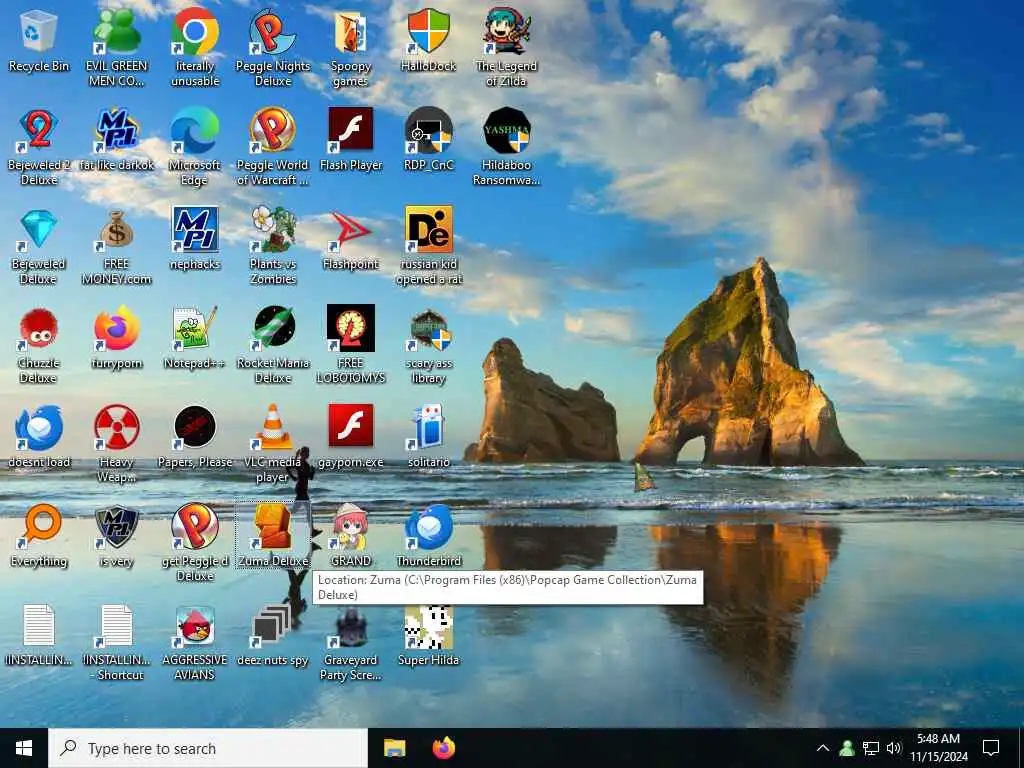Select the 'is very' MPI shield icon

pyautogui.click(x=116, y=536)
